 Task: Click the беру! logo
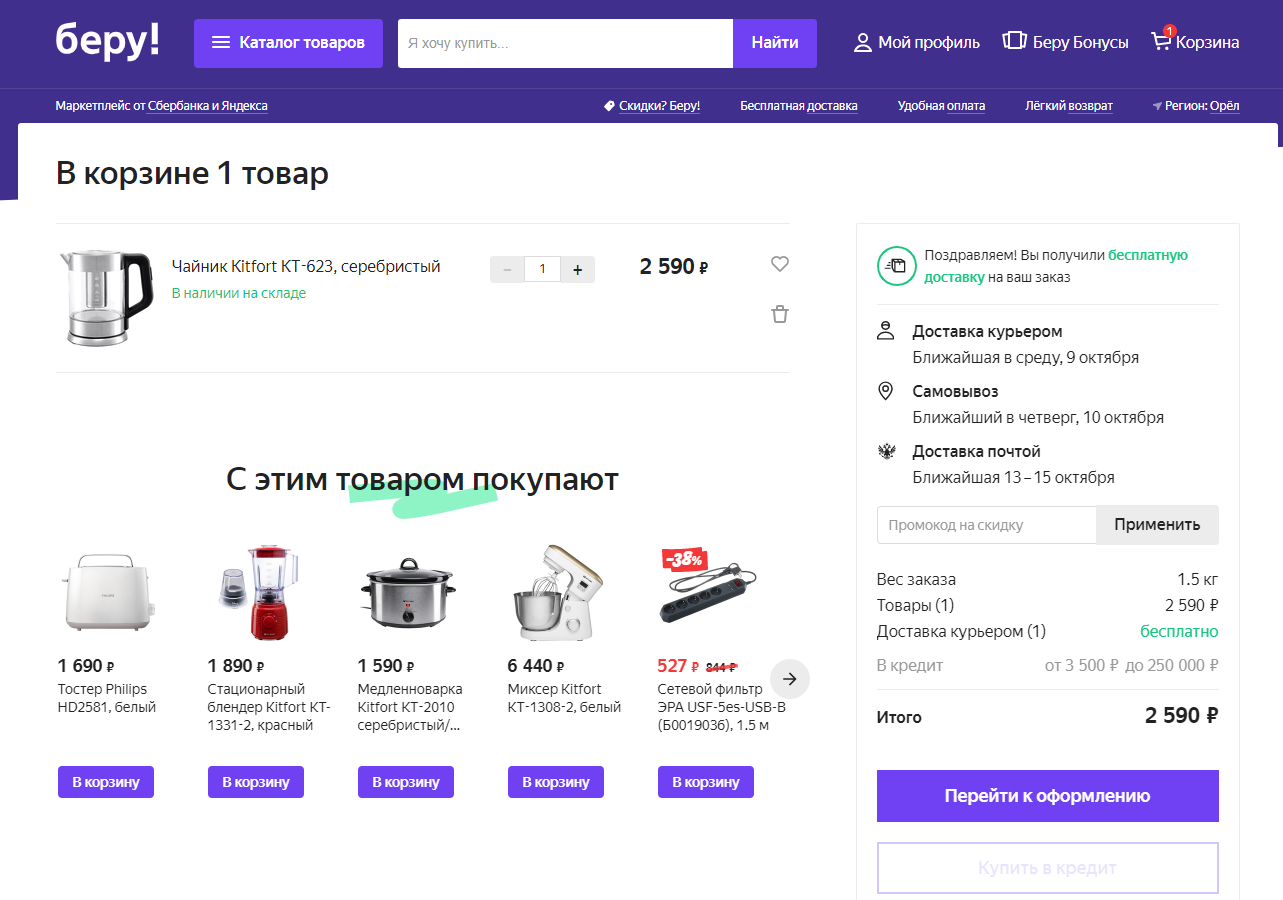tap(108, 40)
